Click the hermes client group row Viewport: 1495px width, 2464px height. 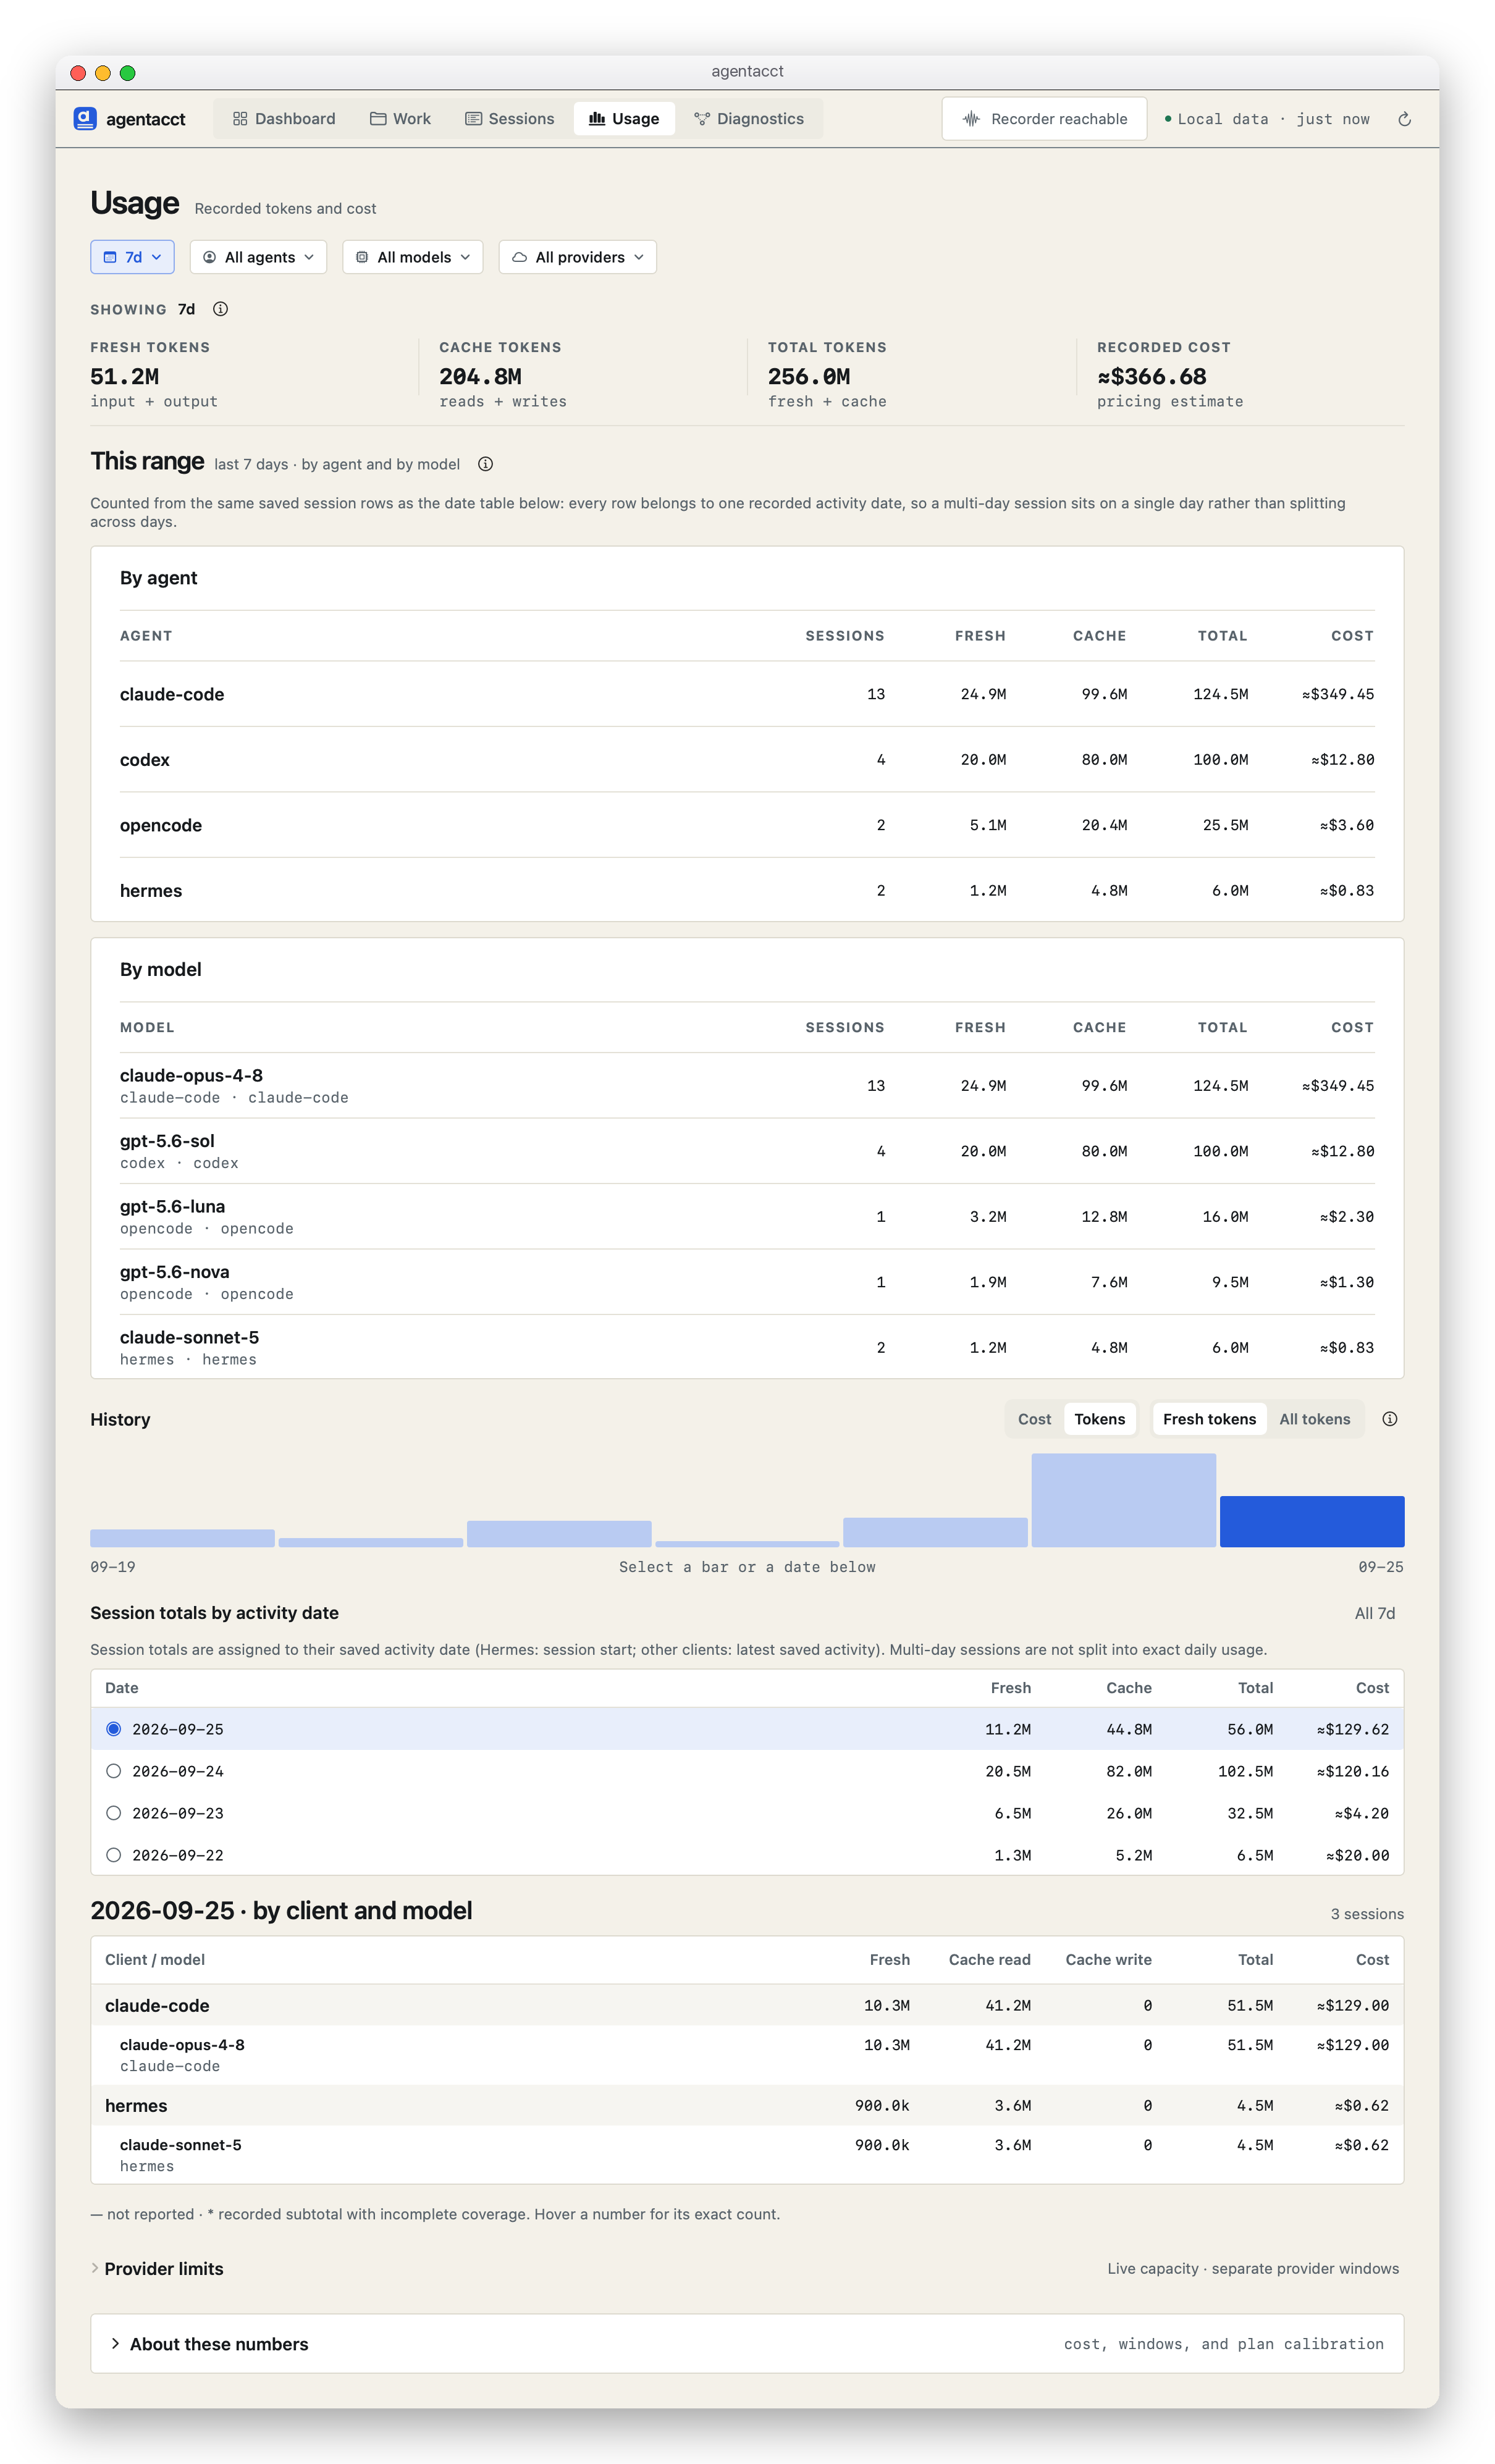click(x=747, y=2105)
